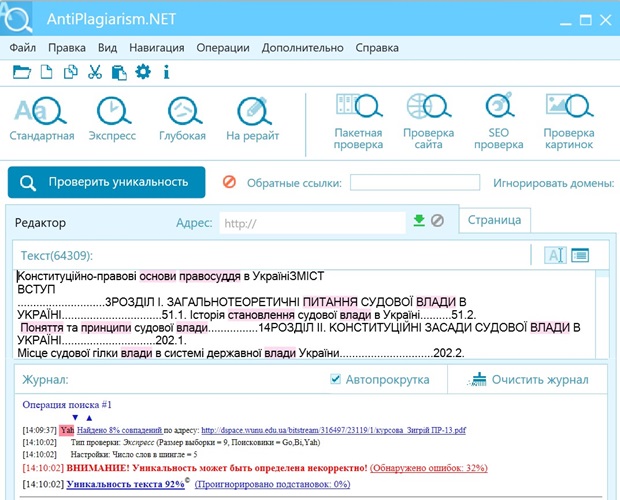The width and height of the screenshot is (620, 500).
Task: Click the word ВСТУП in the editor
Action: (36, 289)
